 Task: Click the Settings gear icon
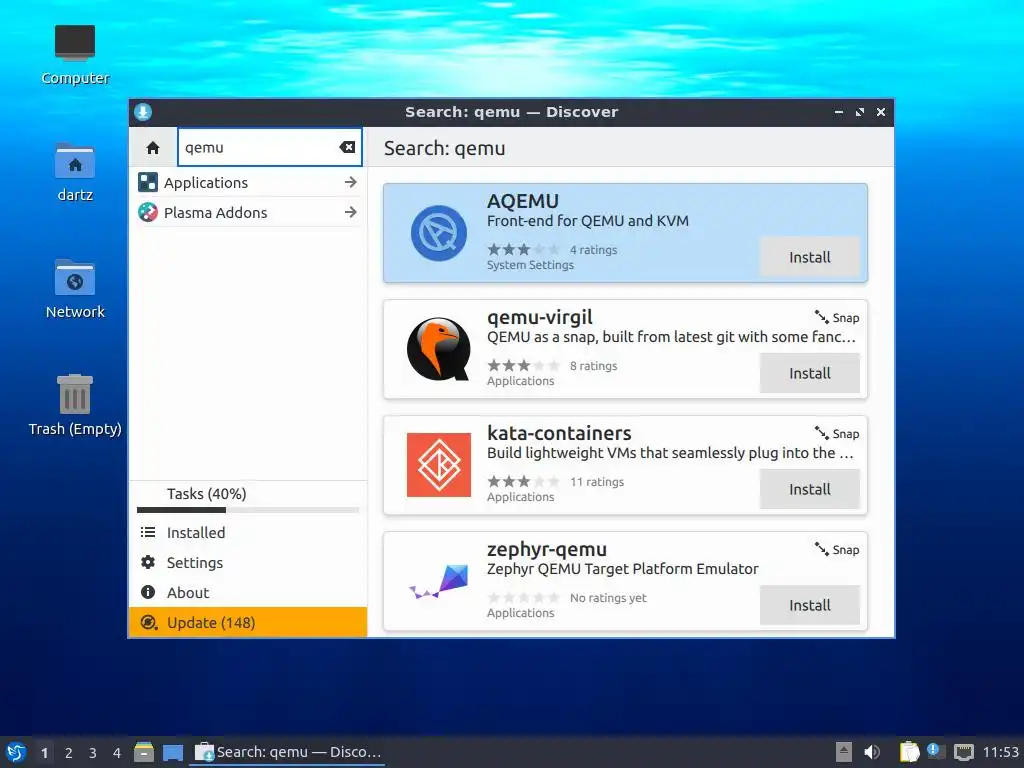(x=148, y=562)
